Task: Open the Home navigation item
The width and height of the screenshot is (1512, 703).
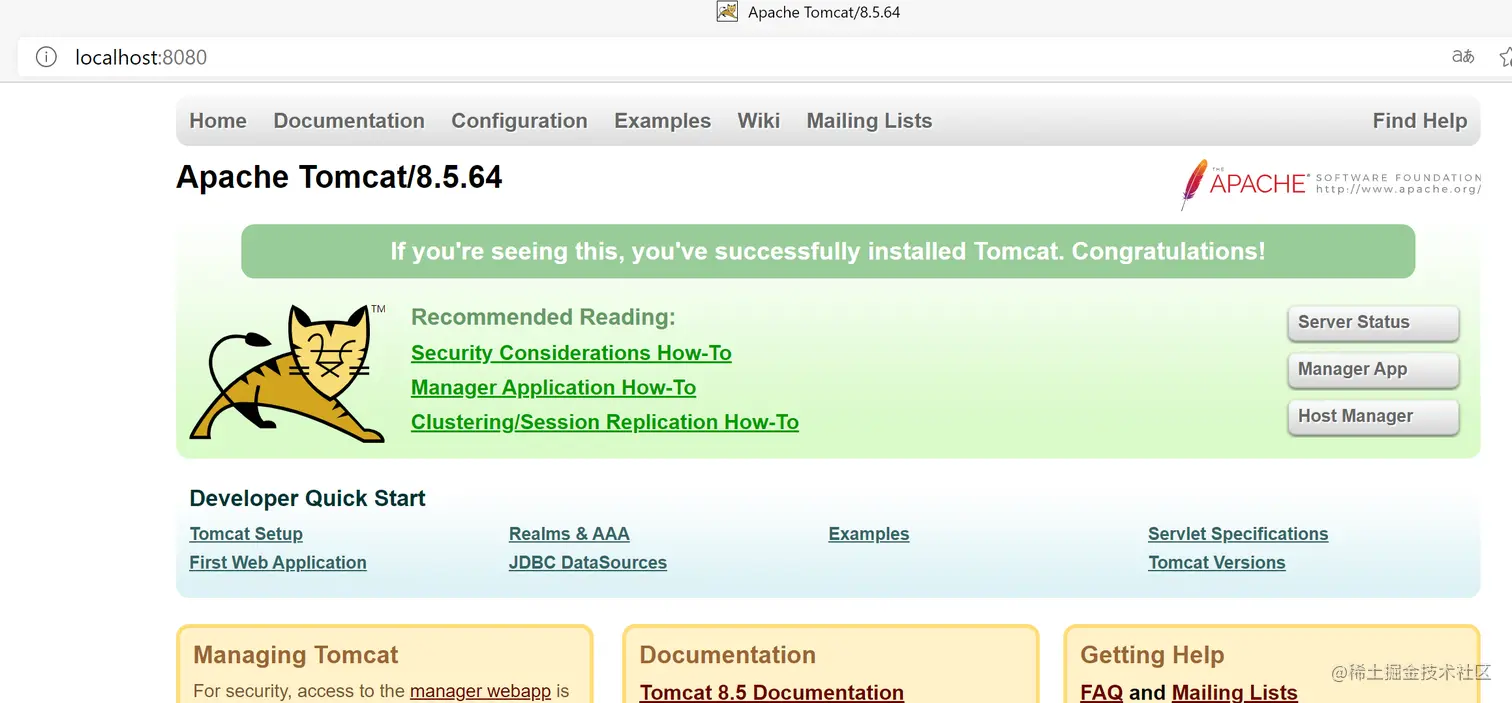Action: pyautogui.click(x=218, y=121)
